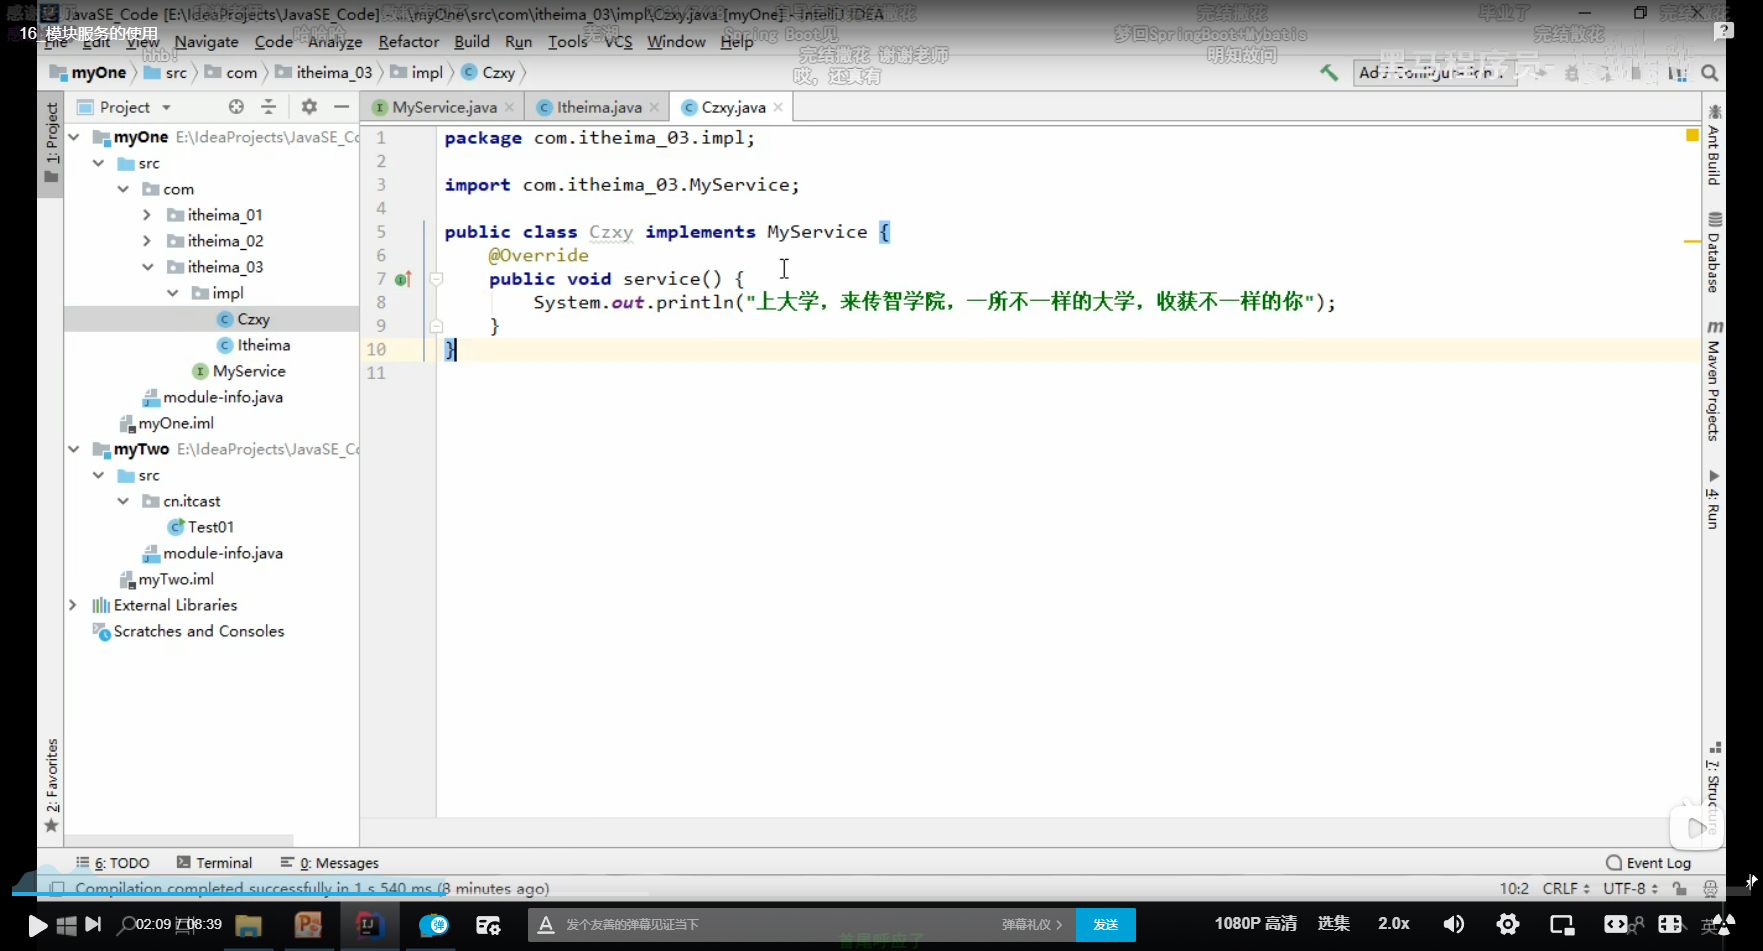The width and height of the screenshot is (1763, 951).
Task: Fold the service method at line 7
Action: 436,279
